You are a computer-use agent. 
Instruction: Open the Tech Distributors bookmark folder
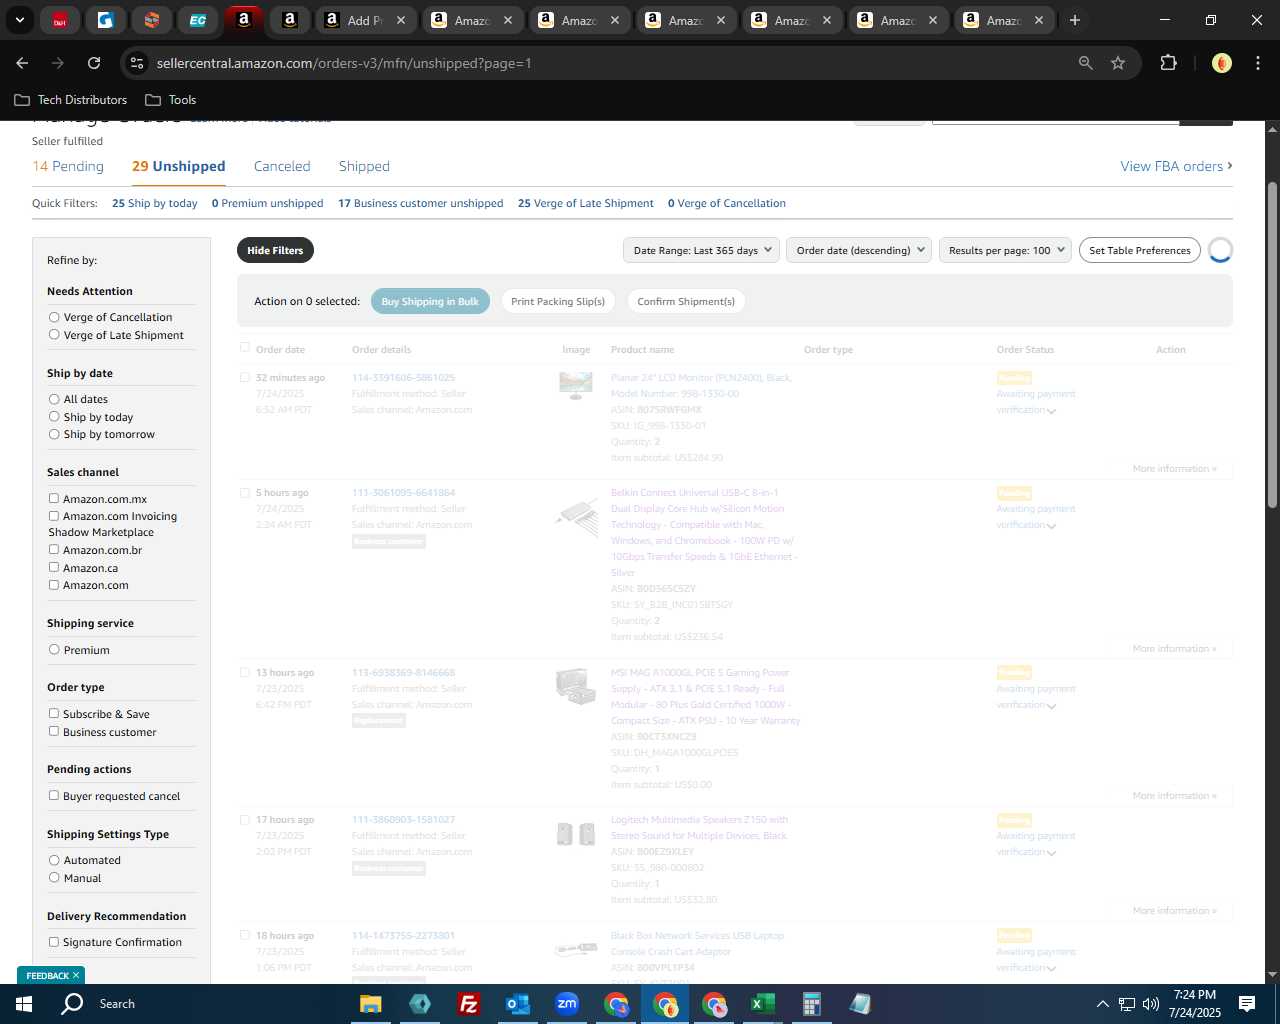pyautogui.click(x=71, y=100)
